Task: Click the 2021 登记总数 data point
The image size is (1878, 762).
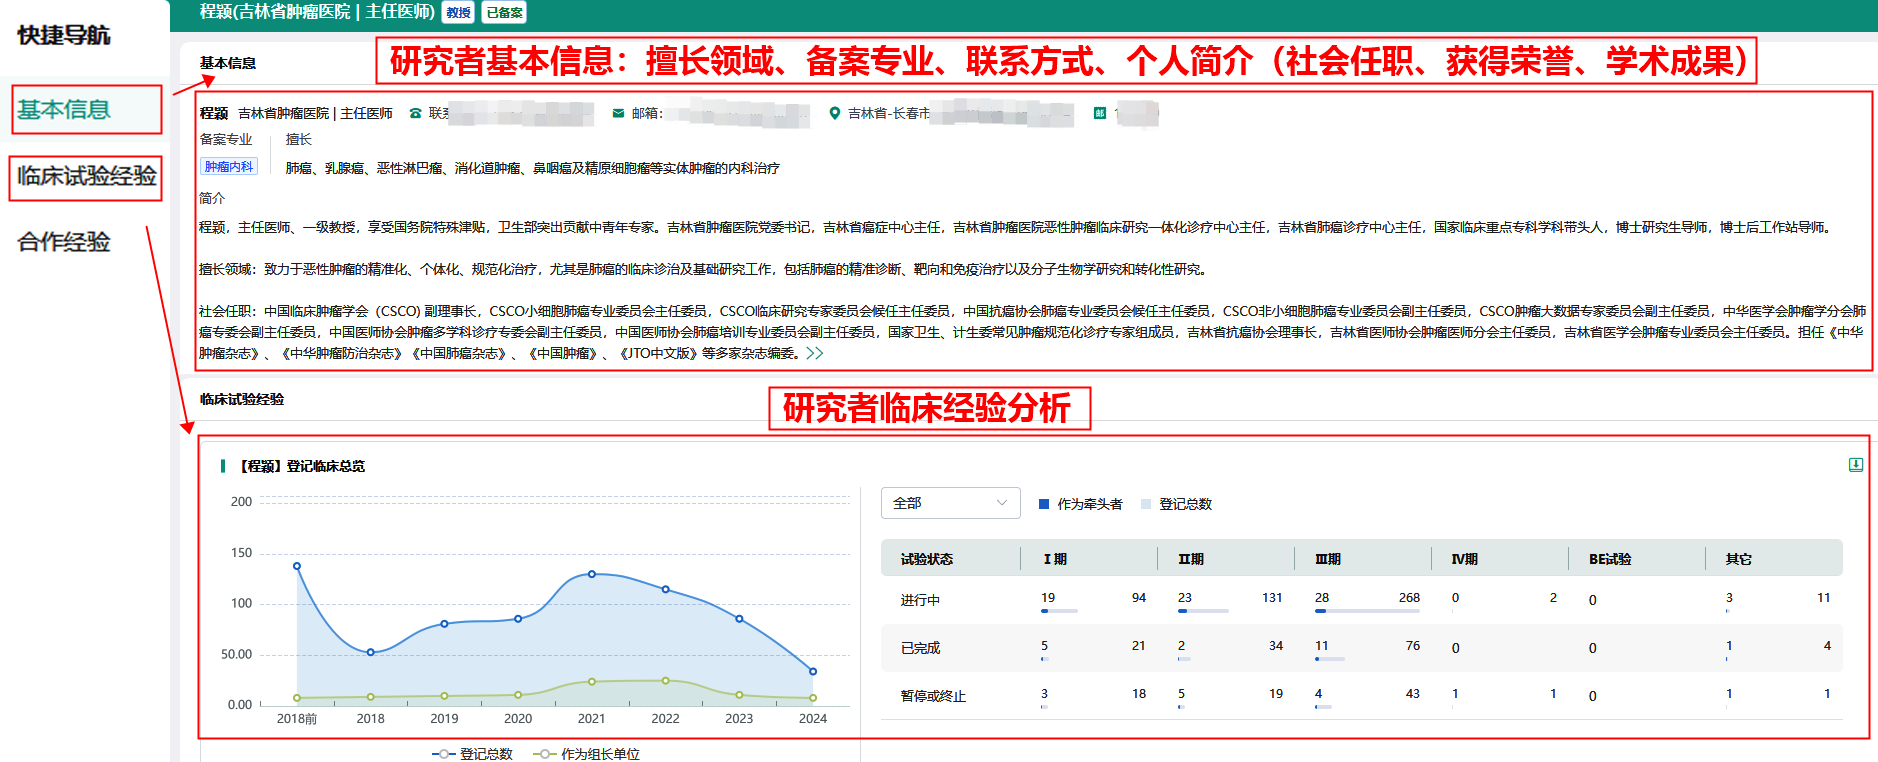Action: 592,574
